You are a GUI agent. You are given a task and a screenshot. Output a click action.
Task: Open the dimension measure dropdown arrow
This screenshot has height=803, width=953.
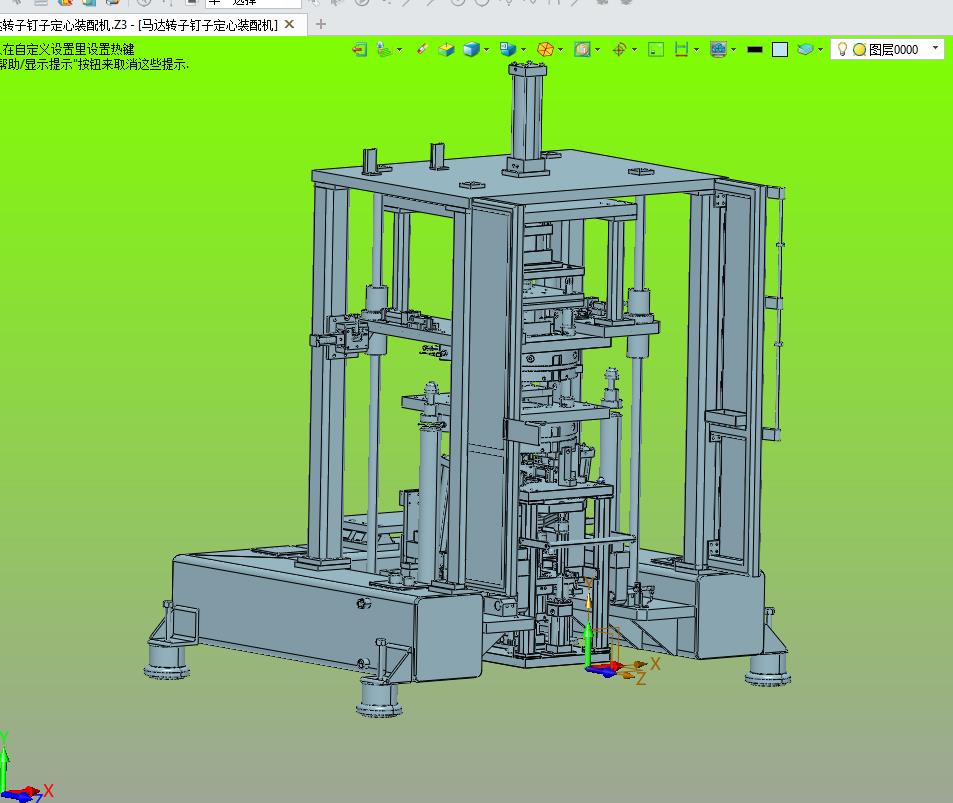point(697,50)
